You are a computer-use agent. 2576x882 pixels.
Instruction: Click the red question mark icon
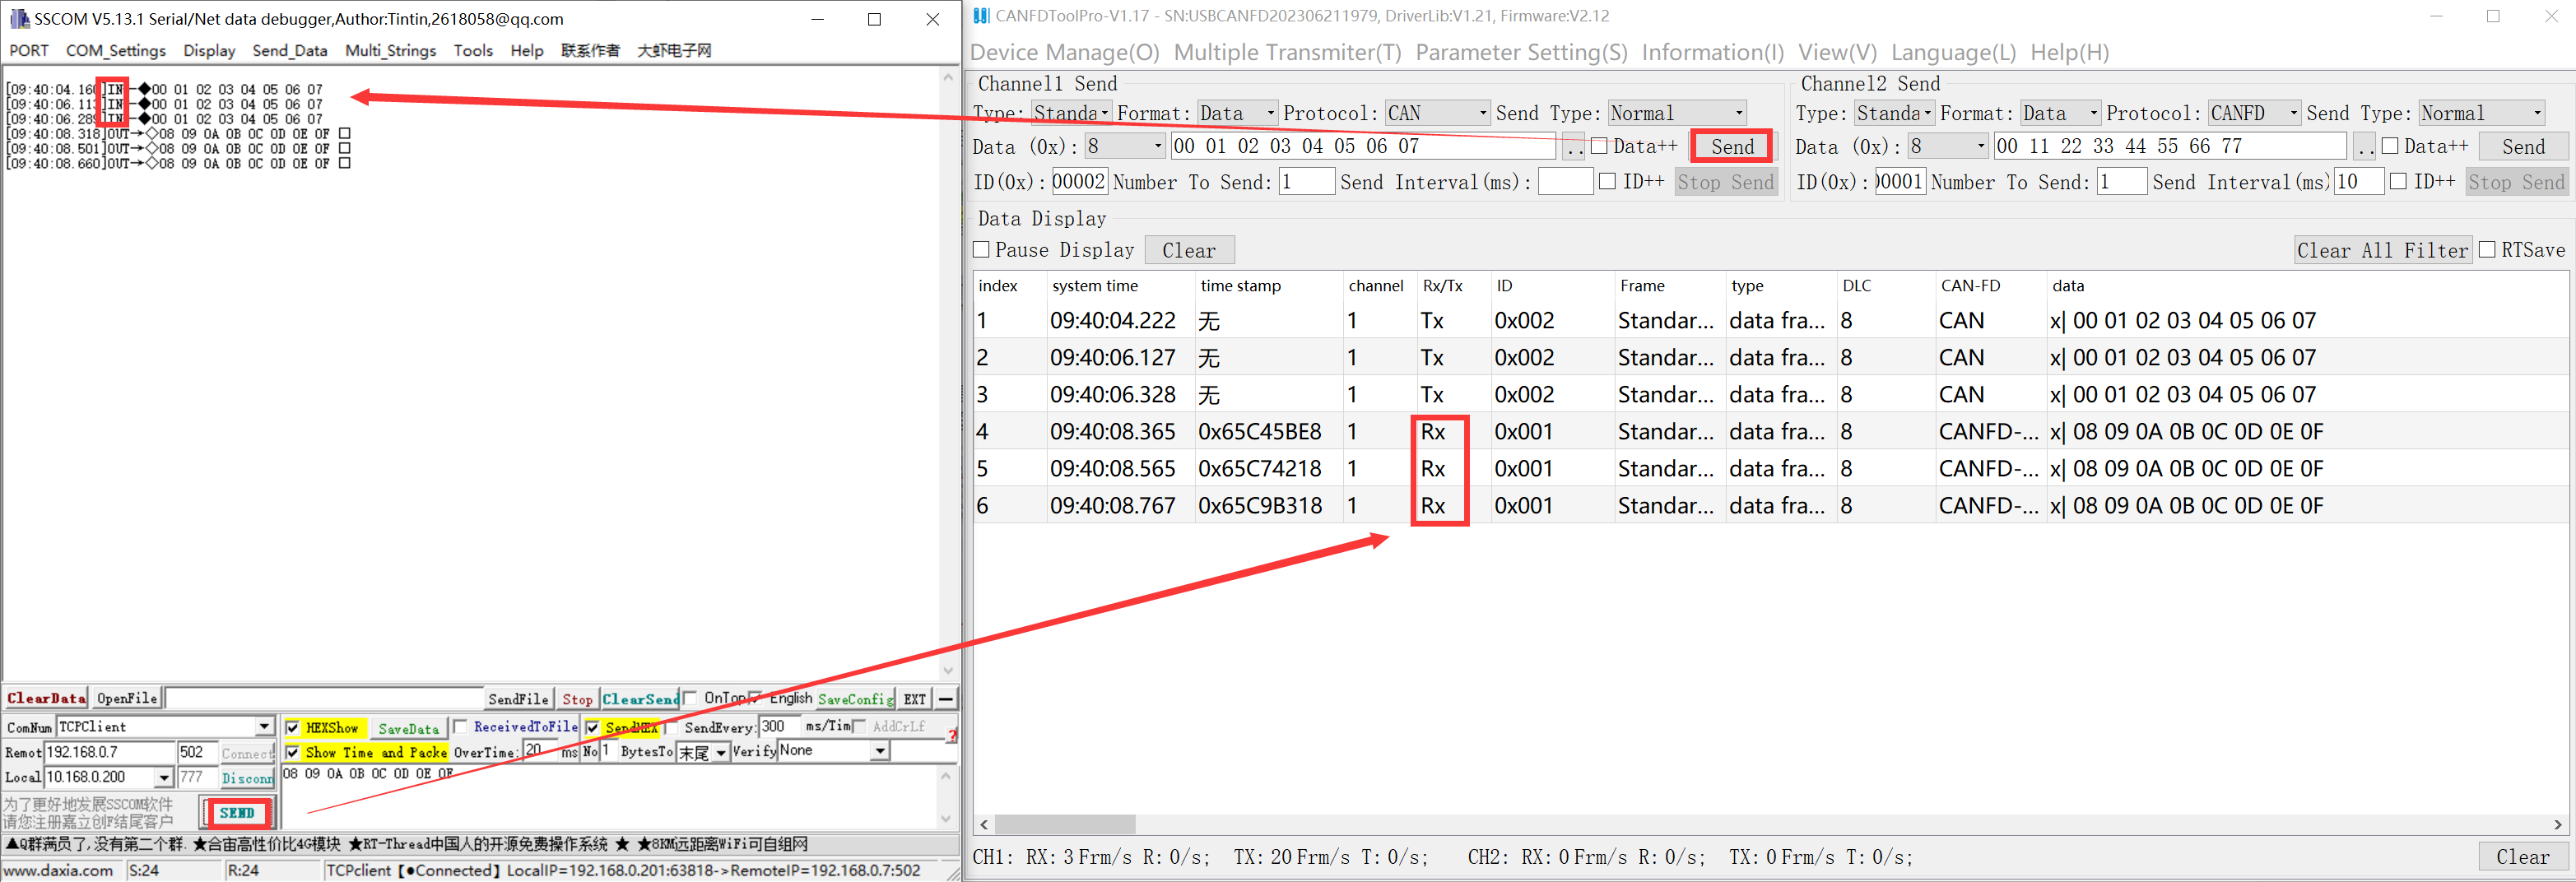click(952, 736)
